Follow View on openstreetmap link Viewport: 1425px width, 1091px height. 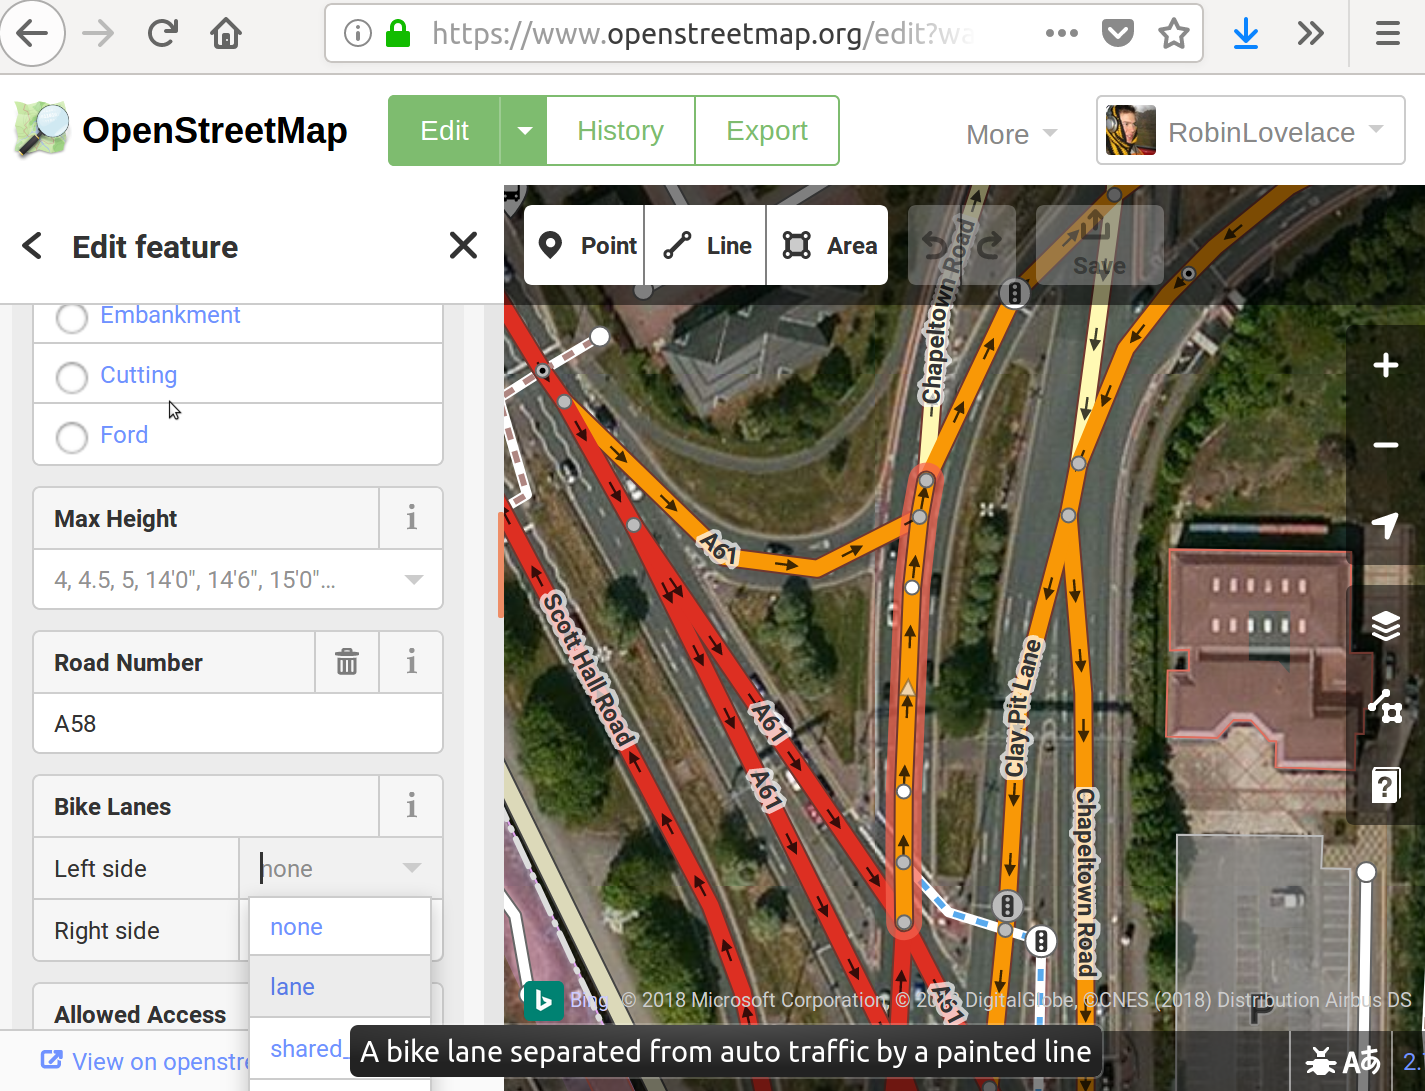pyautogui.click(x=146, y=1061)
